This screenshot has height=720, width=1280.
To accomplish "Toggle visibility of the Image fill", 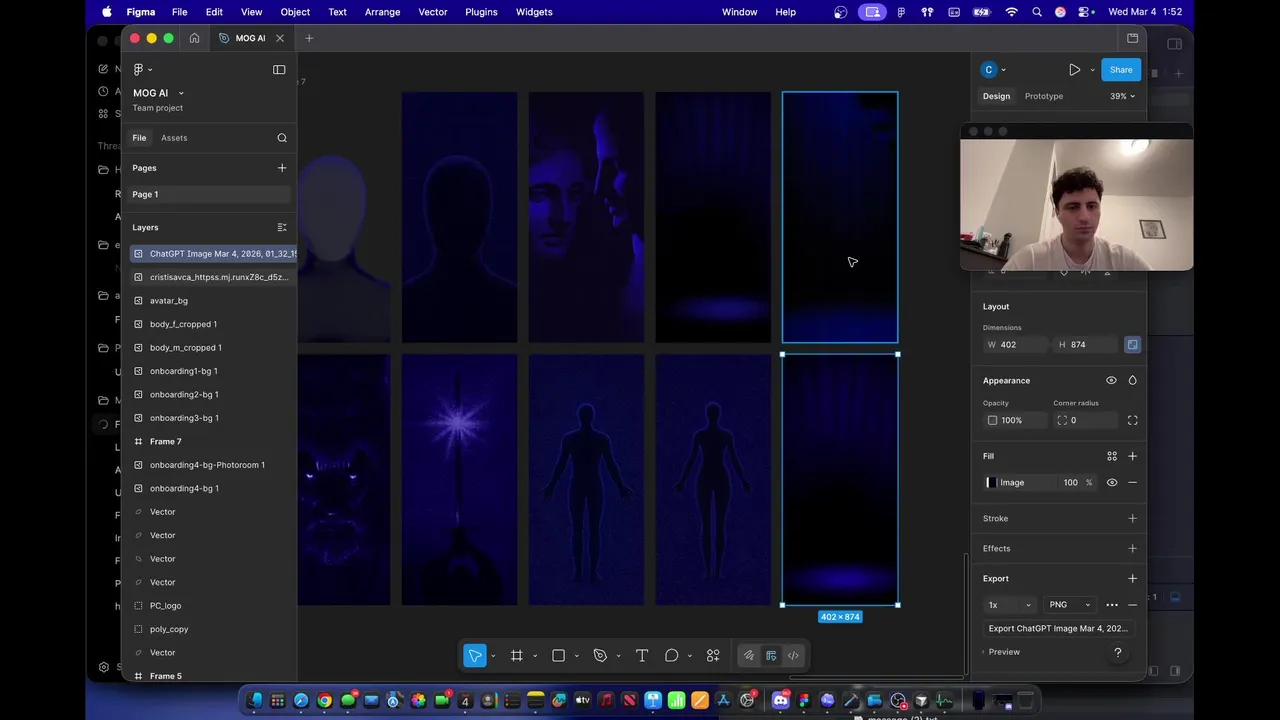I will coord(1112,482).
